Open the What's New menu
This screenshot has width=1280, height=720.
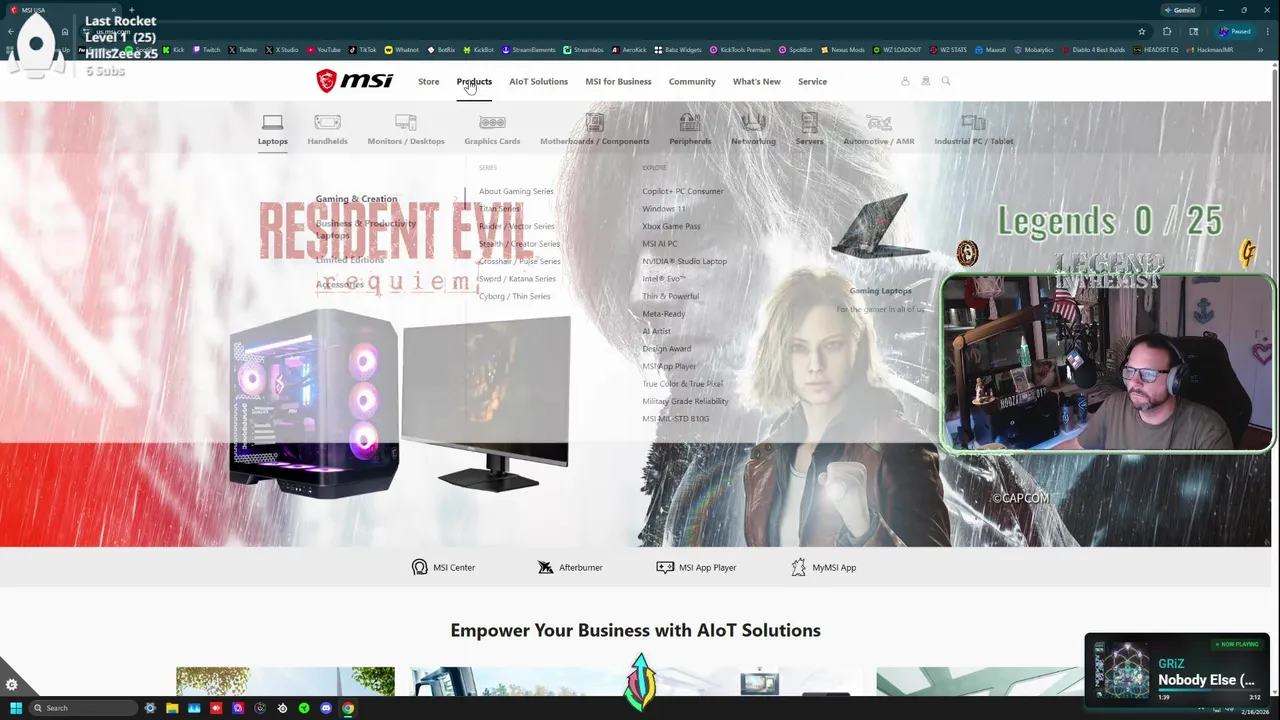click(756, 81)
